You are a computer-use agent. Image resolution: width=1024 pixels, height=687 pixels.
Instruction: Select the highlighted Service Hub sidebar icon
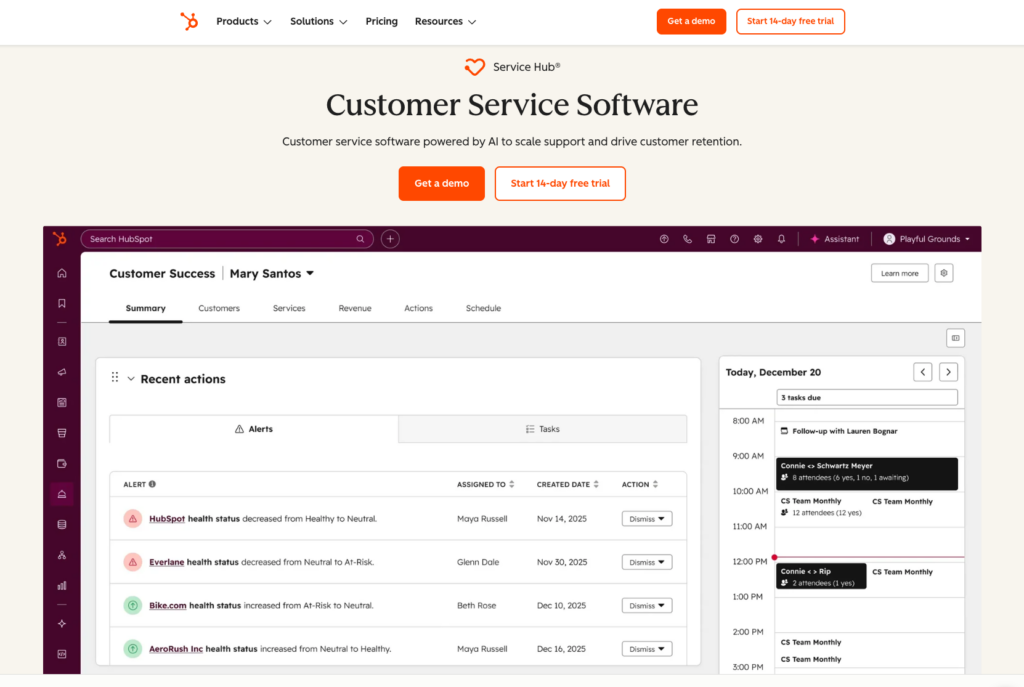61,493
